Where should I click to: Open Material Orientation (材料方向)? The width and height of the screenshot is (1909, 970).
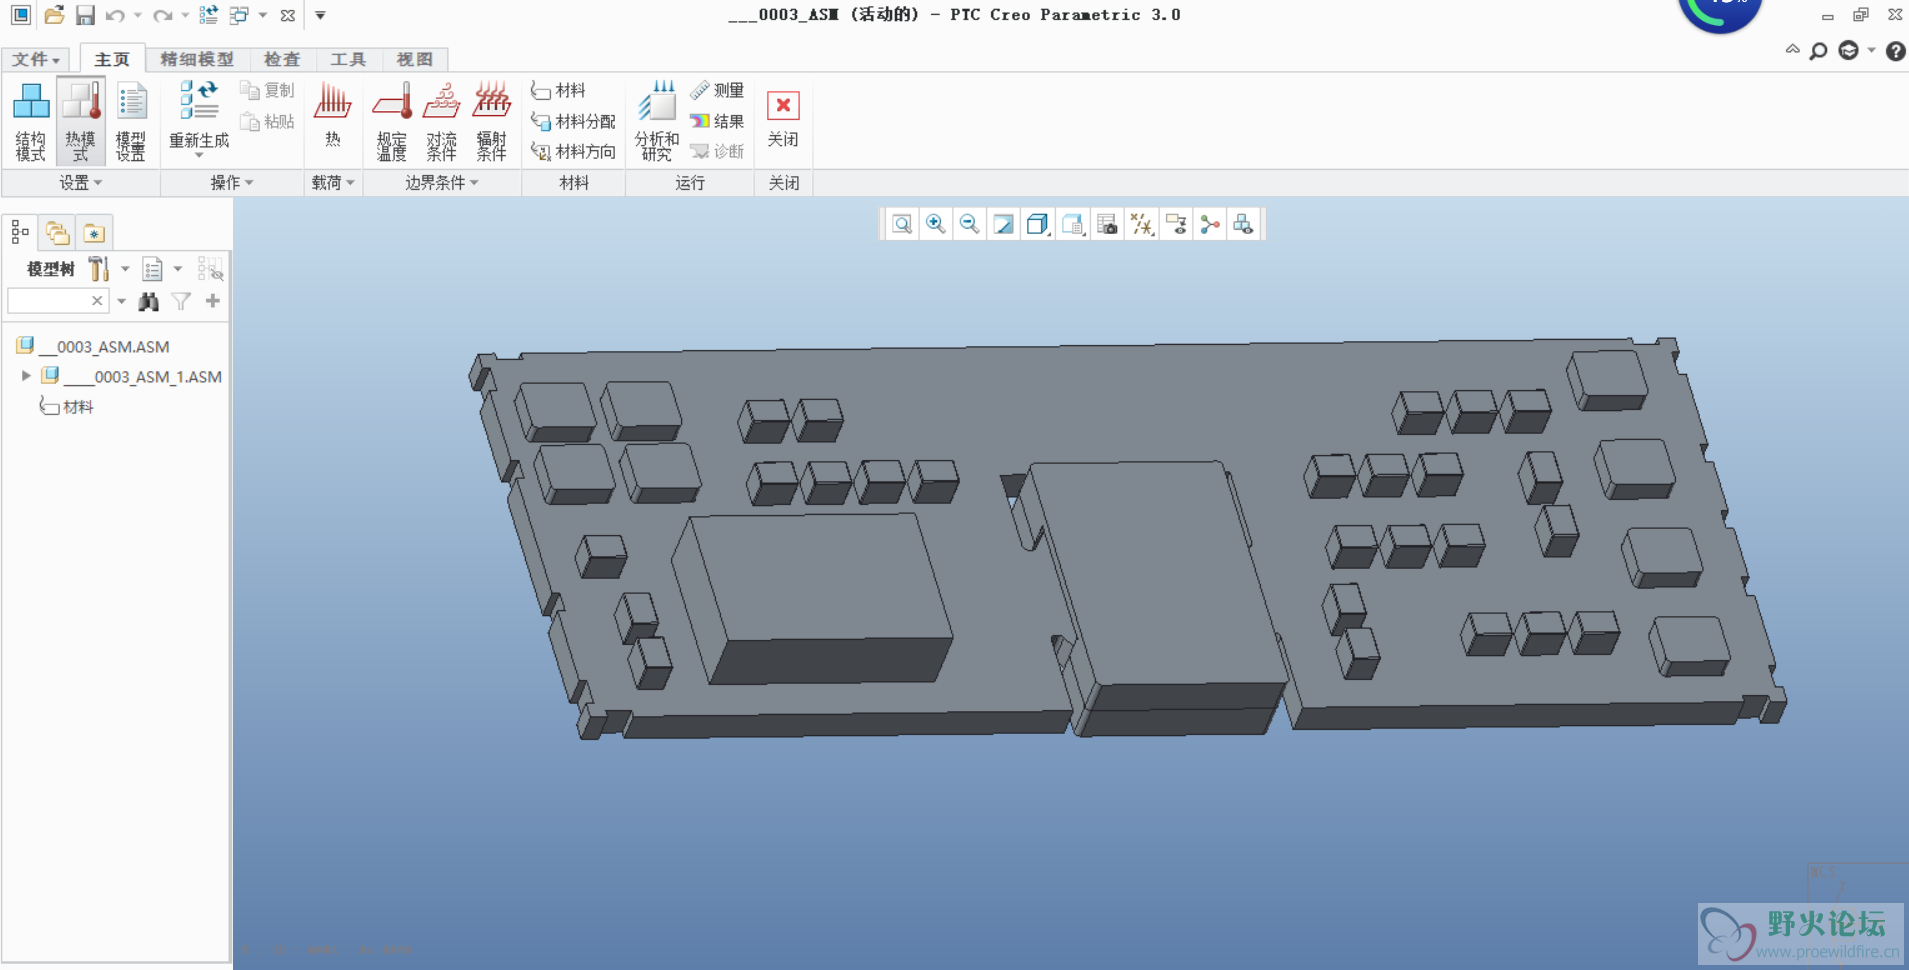573,152
